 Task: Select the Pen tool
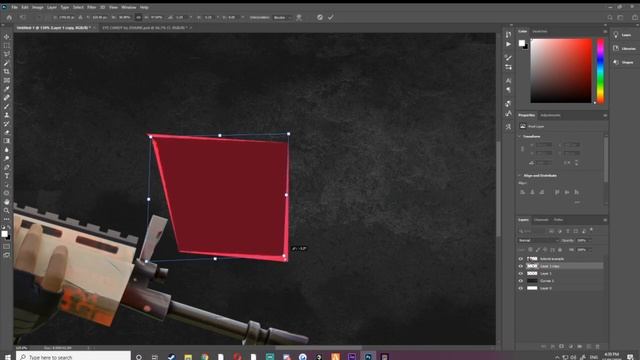(x=7, y=167)
